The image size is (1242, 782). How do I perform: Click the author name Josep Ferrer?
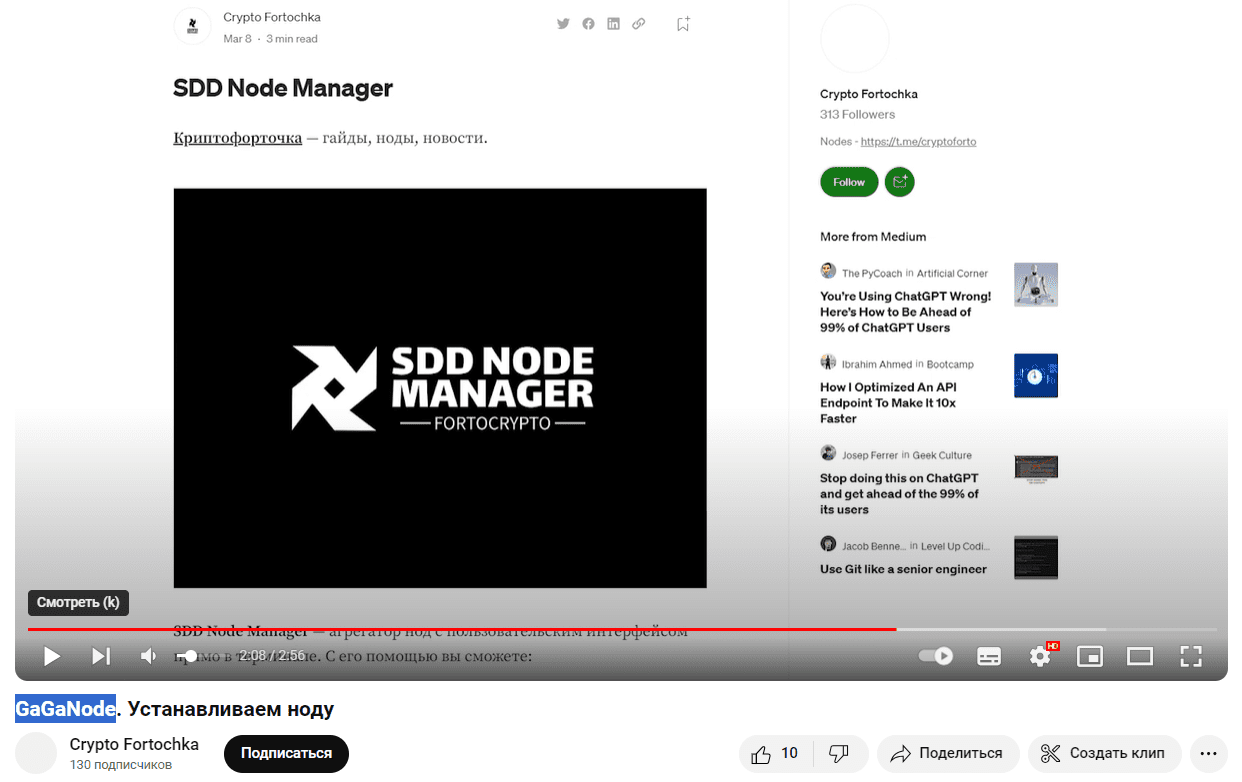(x=871, y=455)
